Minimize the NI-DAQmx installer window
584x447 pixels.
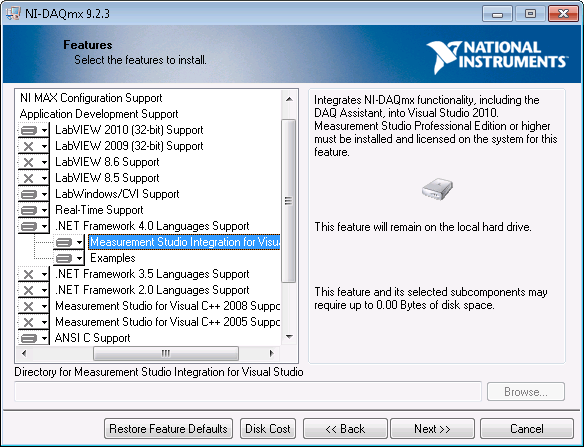(x=497, y=14)
